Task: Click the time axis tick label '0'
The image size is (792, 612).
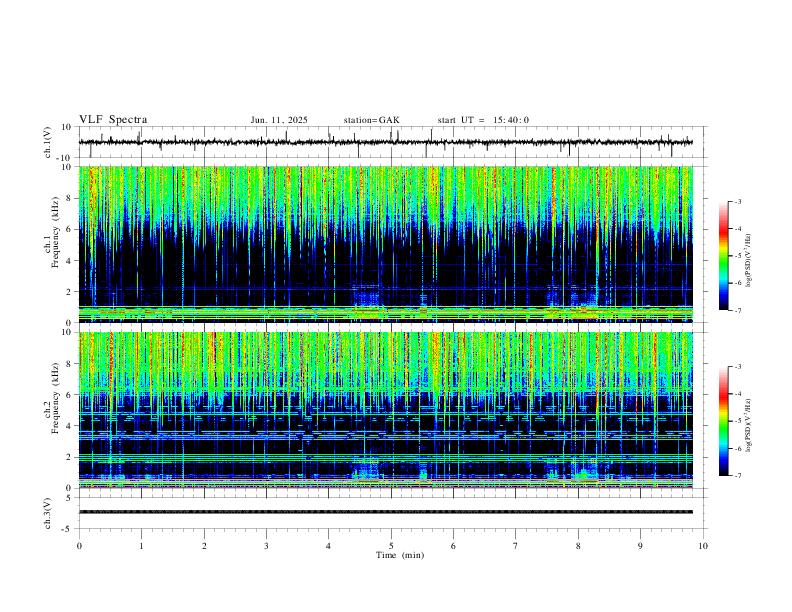Action: pos(79,546)
